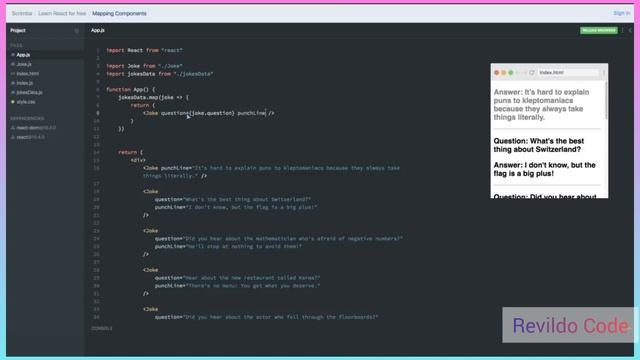The image size is (640, 360).
Task: Open the editor three-dot options menu
Action: (622, 30)
